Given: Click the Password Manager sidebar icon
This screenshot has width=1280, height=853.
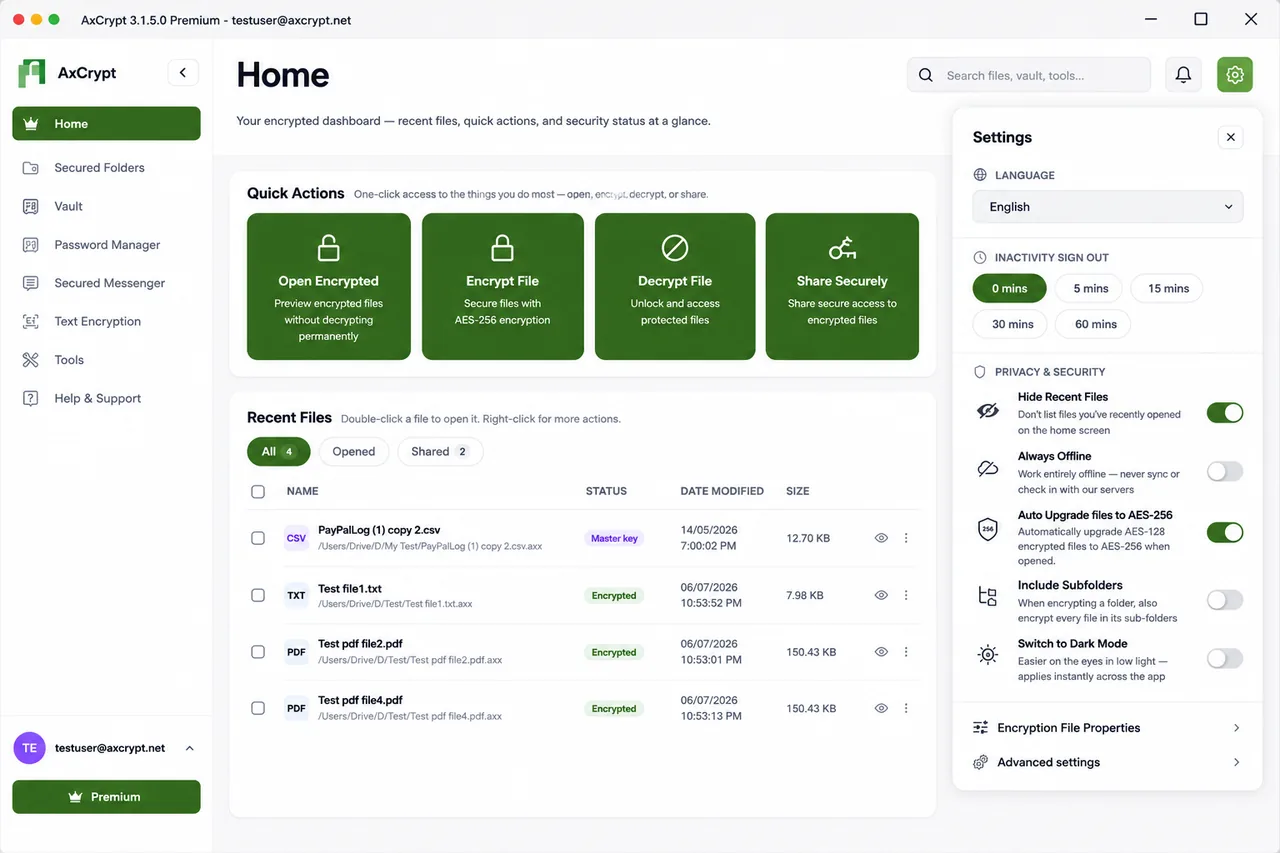Looking at the screenshot, I should coord(31,245).
